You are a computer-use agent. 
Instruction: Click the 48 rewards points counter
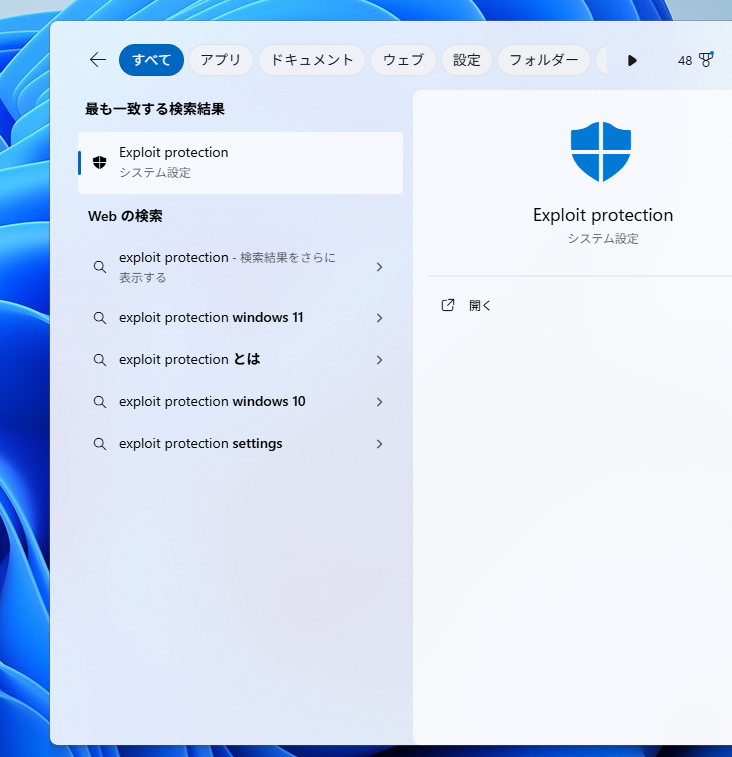tap(685, 60)
